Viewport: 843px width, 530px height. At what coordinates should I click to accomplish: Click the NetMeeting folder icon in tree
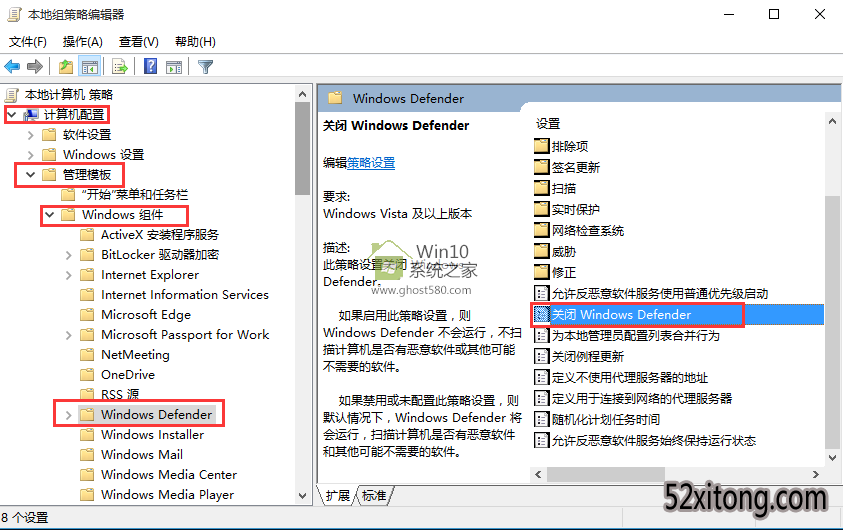coord(87,354)
